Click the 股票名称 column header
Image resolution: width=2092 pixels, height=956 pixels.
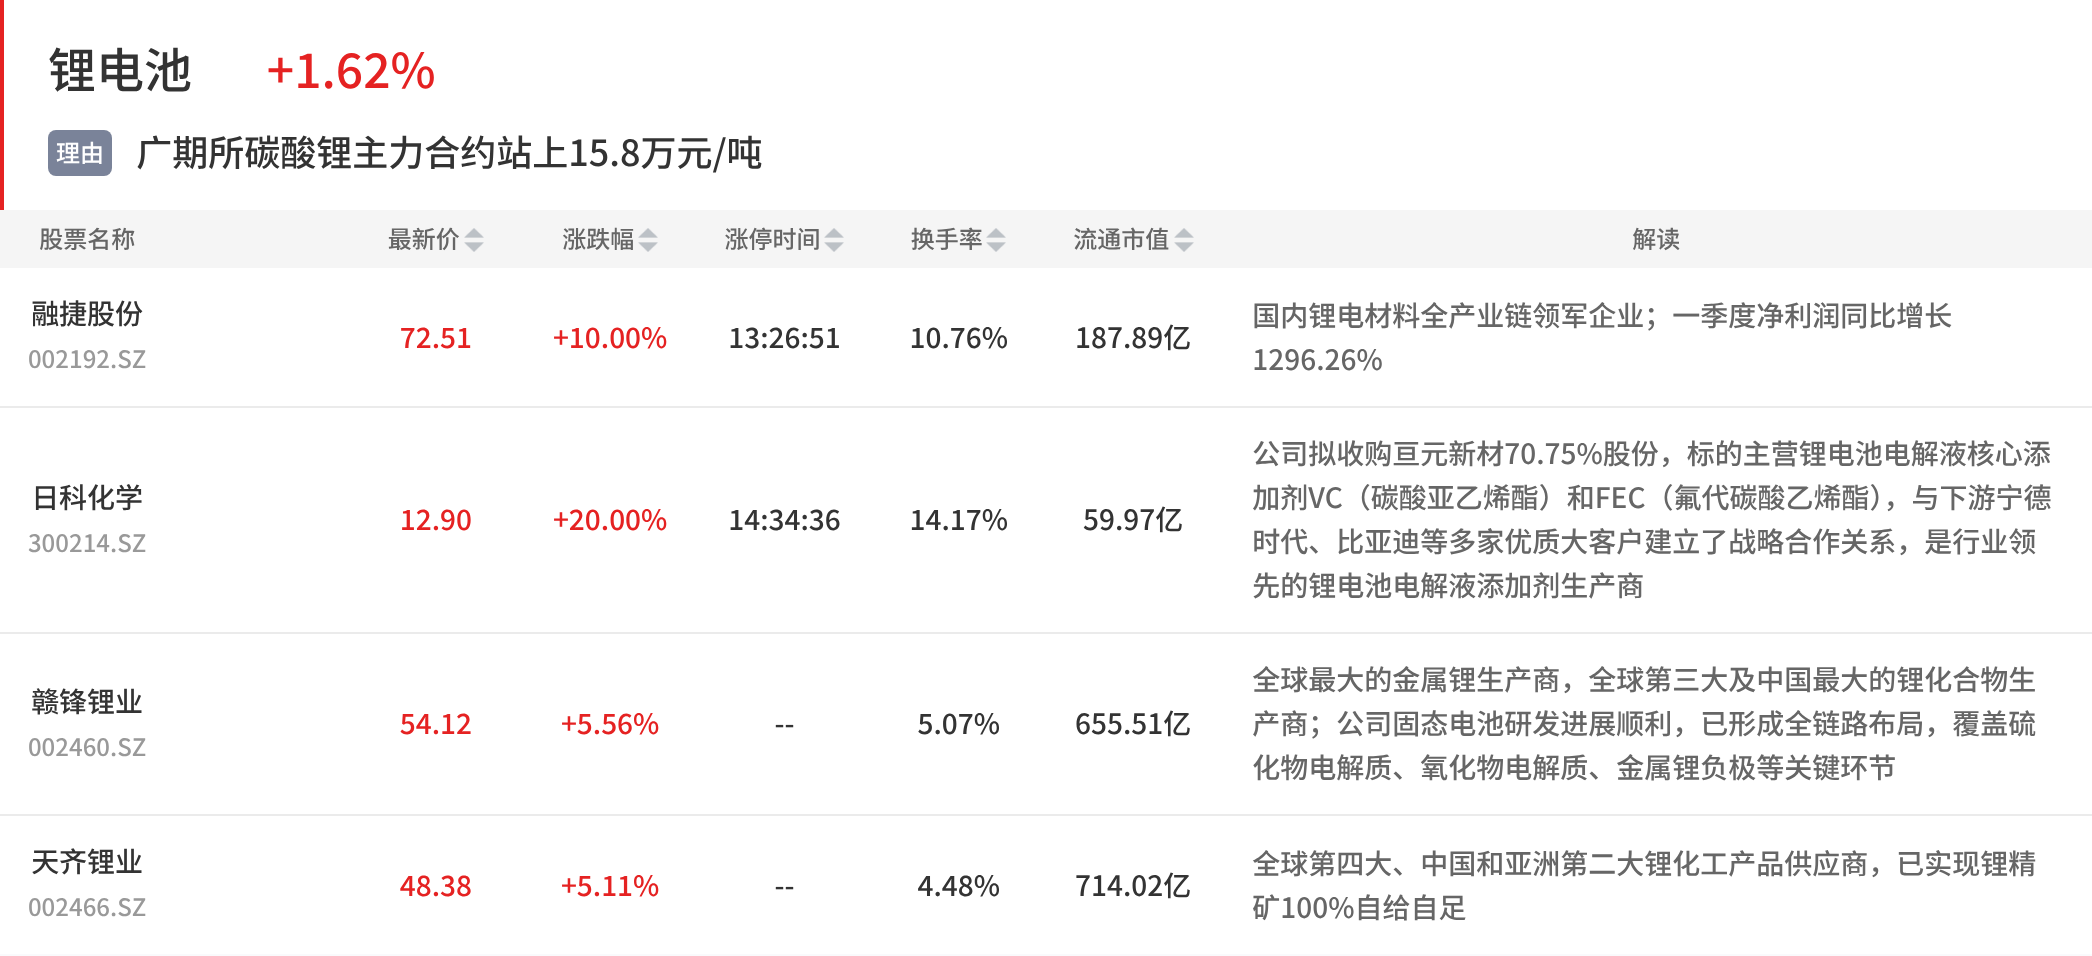pyautogui.click(x=87, y=240)
